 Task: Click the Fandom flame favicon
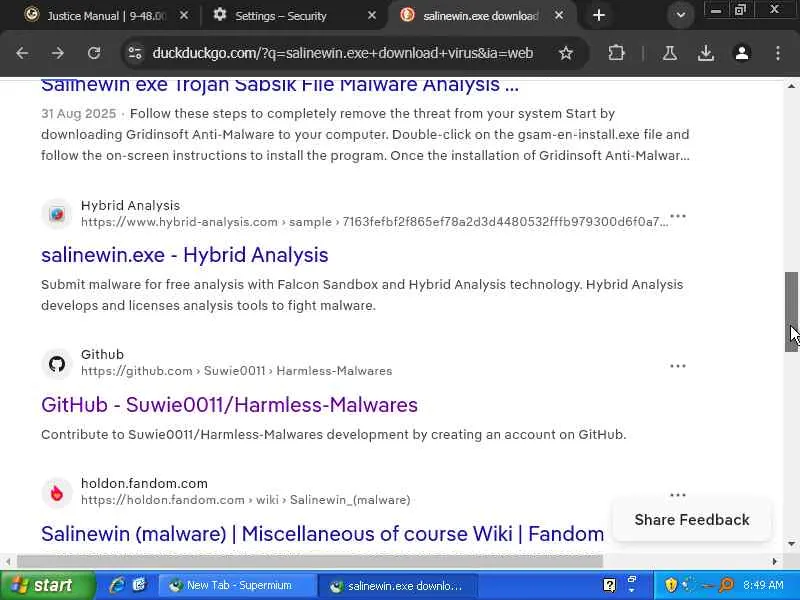(57, 493)
